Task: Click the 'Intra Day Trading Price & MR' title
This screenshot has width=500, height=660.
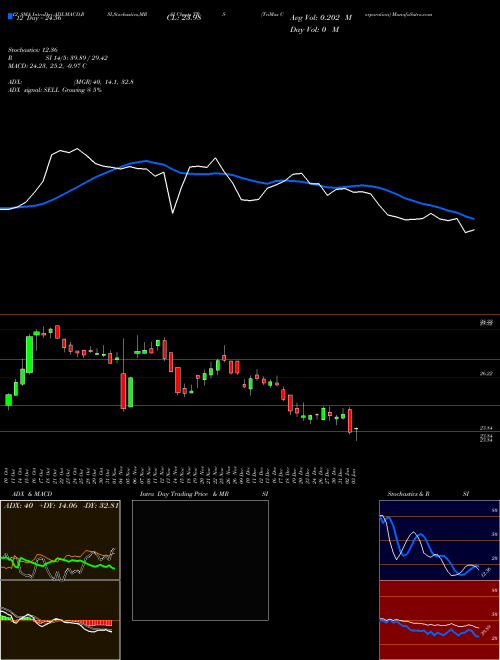Action: pyautogui.click(x=184, y=494)
